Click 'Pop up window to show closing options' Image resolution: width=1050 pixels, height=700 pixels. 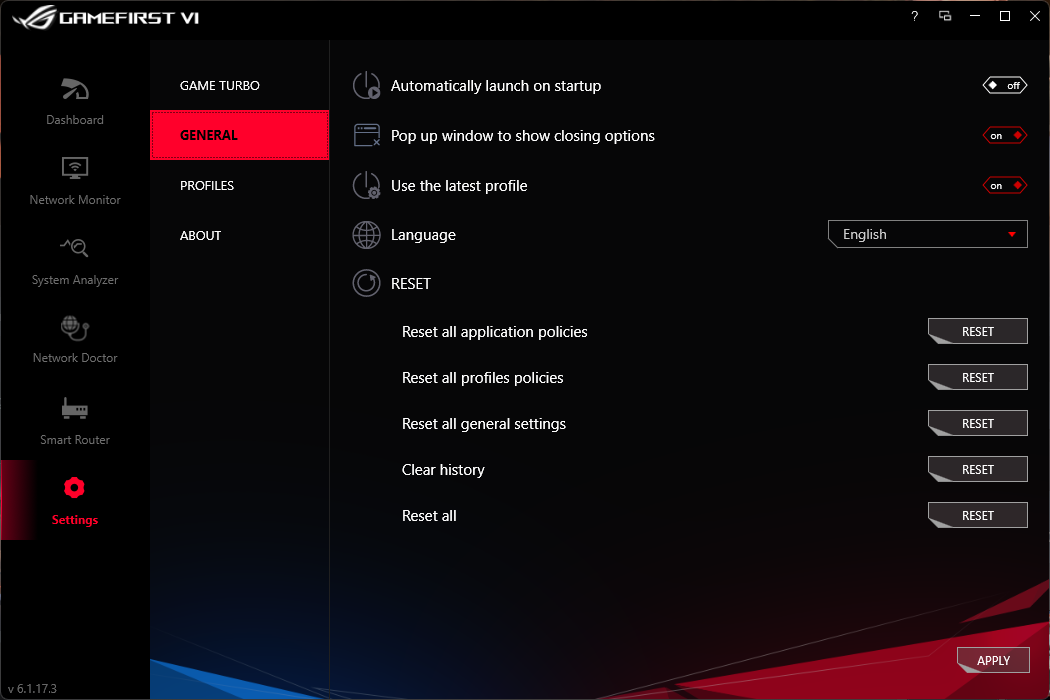523,136
